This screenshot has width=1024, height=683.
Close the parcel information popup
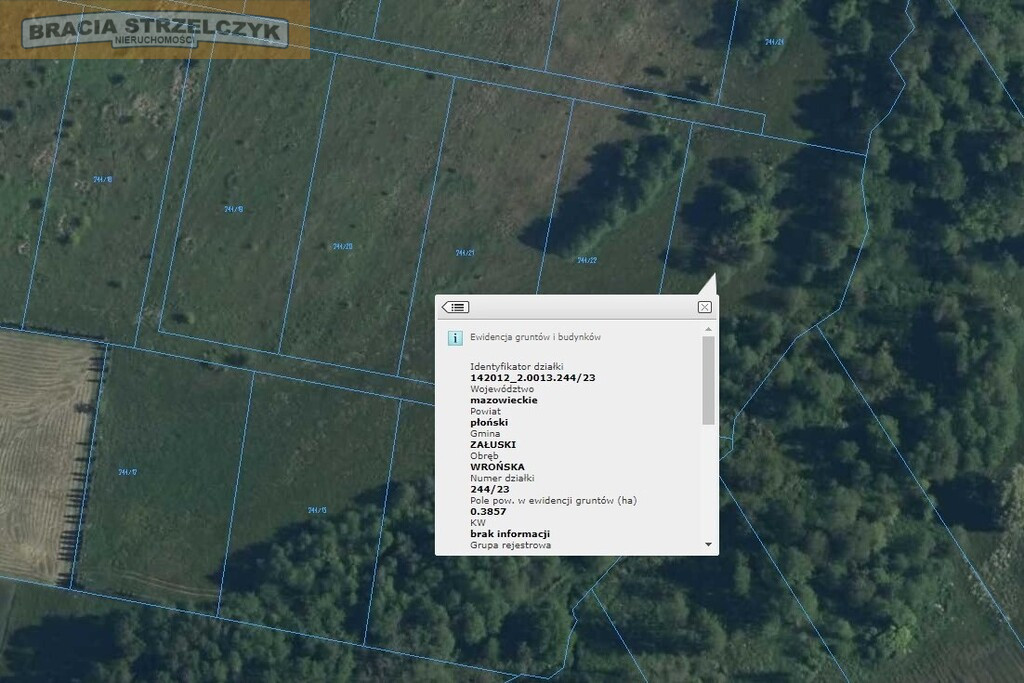[x=704, y=307]
